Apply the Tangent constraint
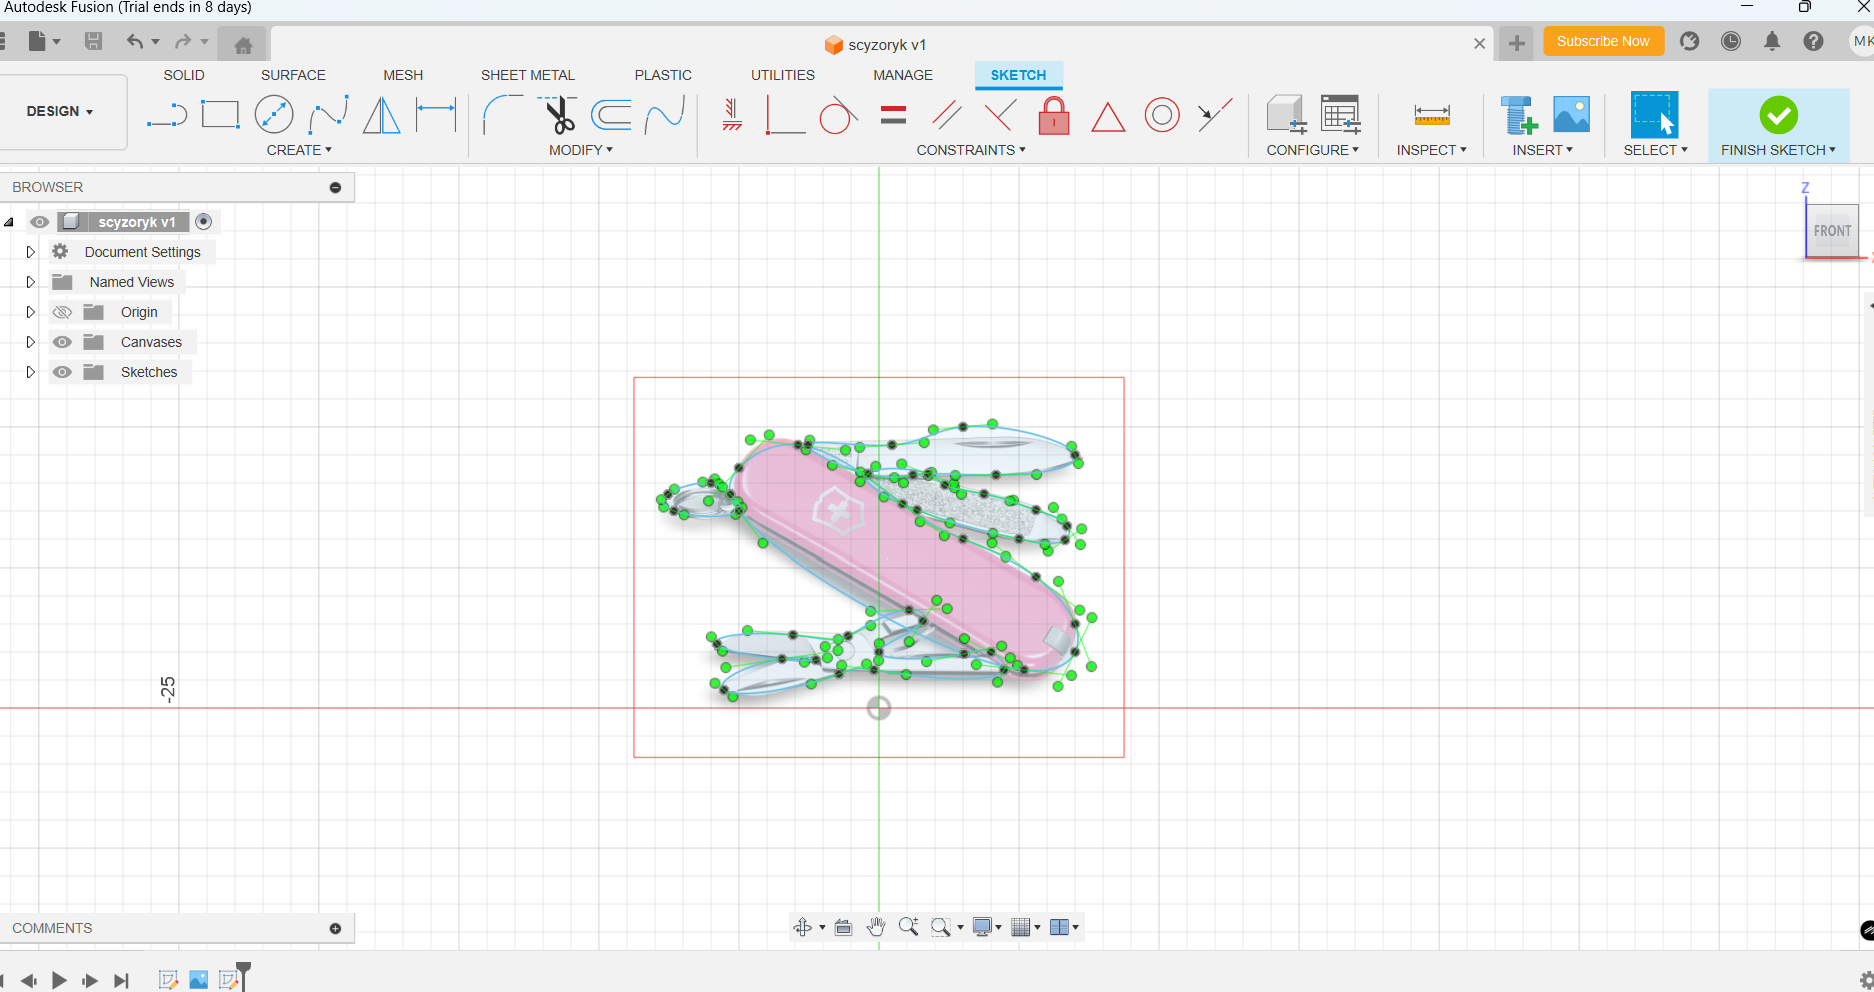1874x992 pixels. [x=838, y=115]
